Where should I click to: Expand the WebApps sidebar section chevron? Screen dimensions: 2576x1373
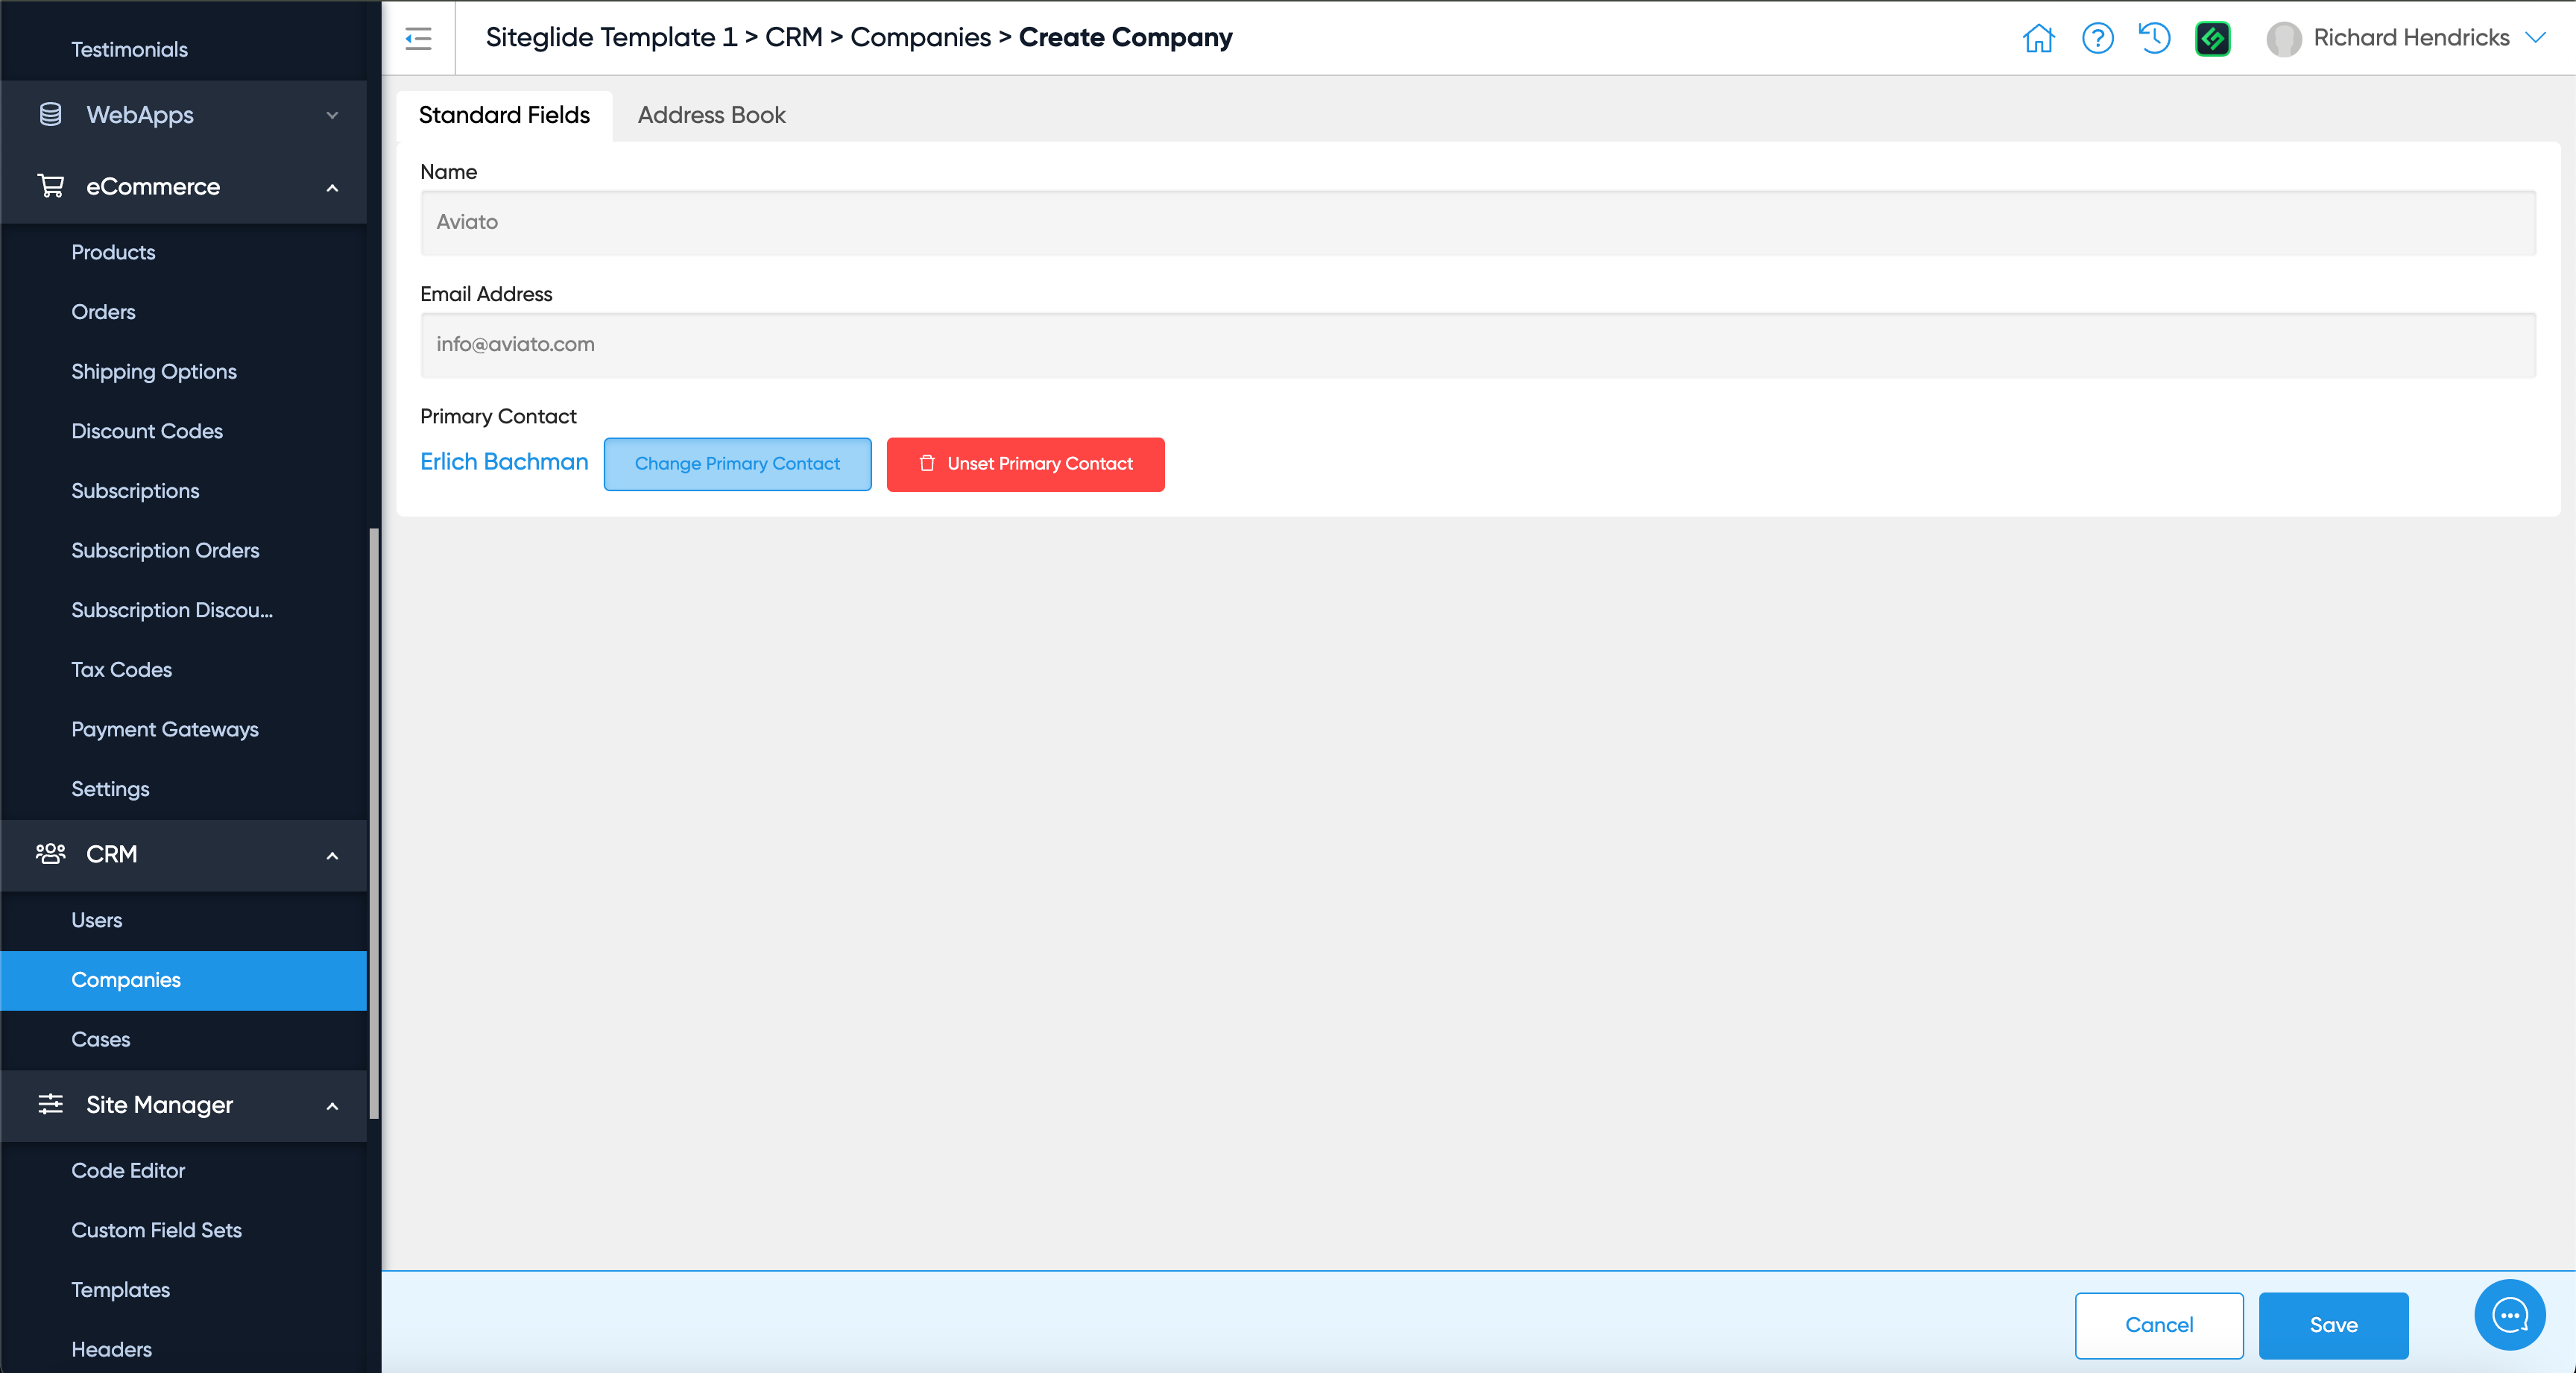332,116
